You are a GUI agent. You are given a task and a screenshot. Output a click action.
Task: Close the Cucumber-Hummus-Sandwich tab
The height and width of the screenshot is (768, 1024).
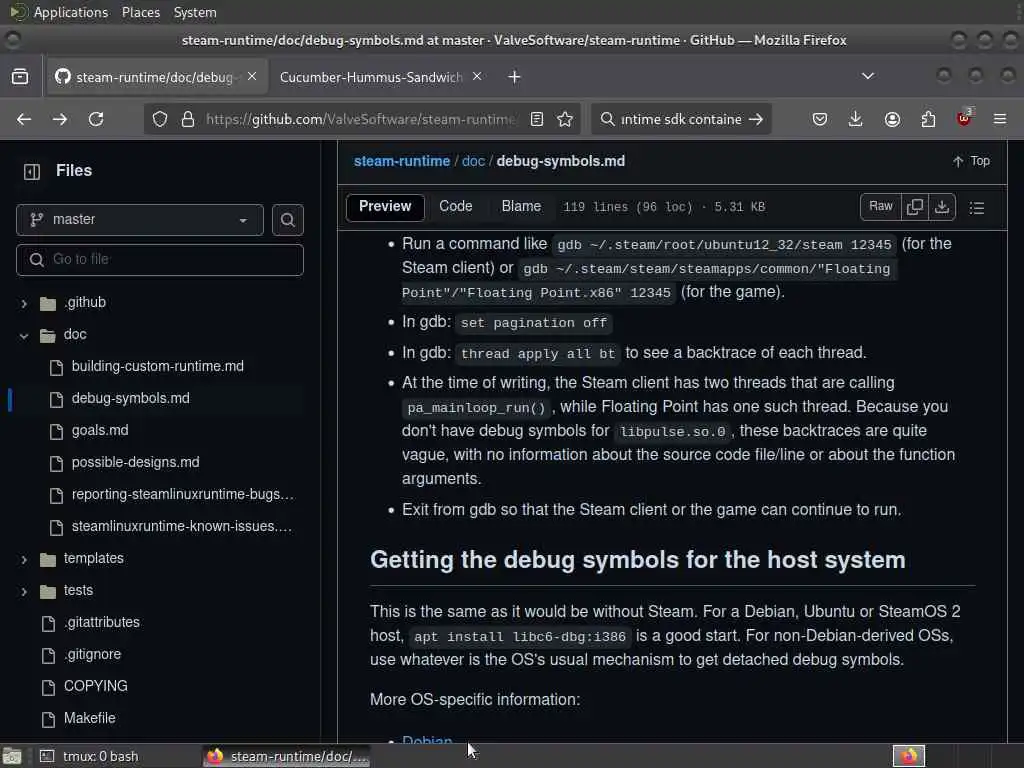(x=477, y=76)
